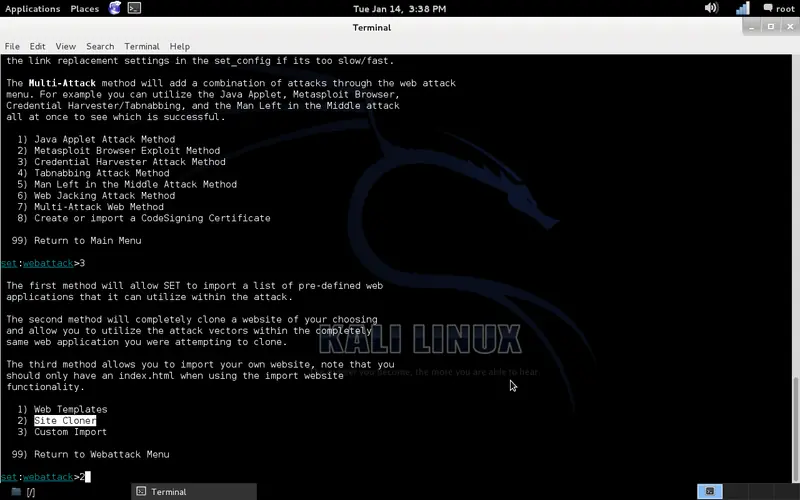Open the Edit menu
The height and width of the screenshot is (500, 800).
(37, 46)
